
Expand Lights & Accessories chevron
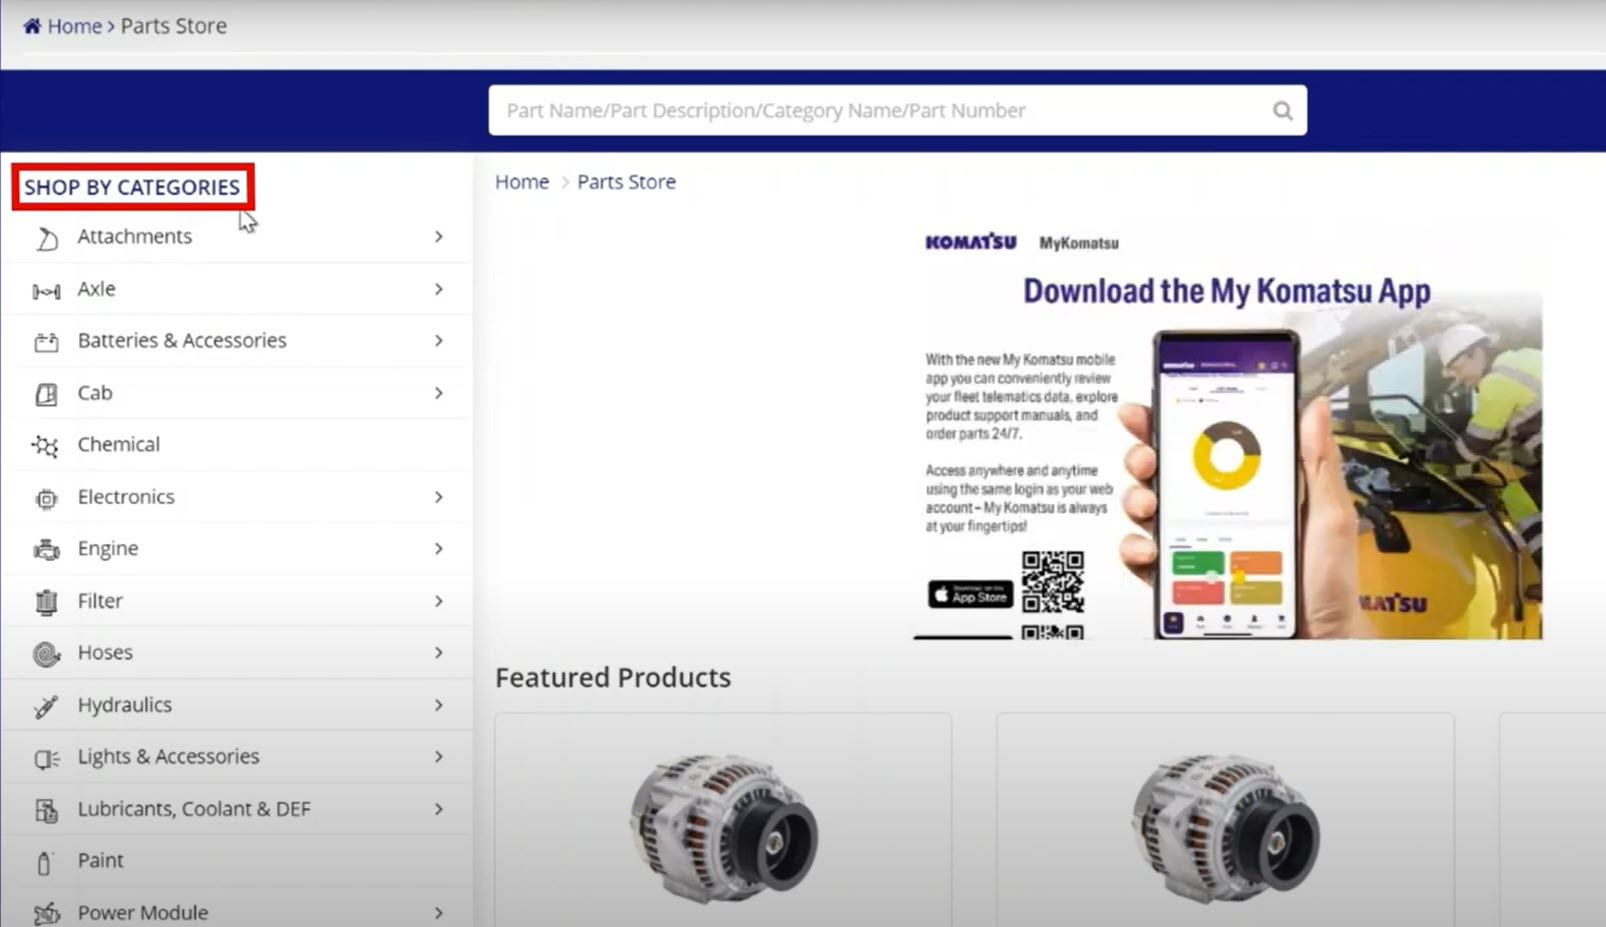(439, 757)
